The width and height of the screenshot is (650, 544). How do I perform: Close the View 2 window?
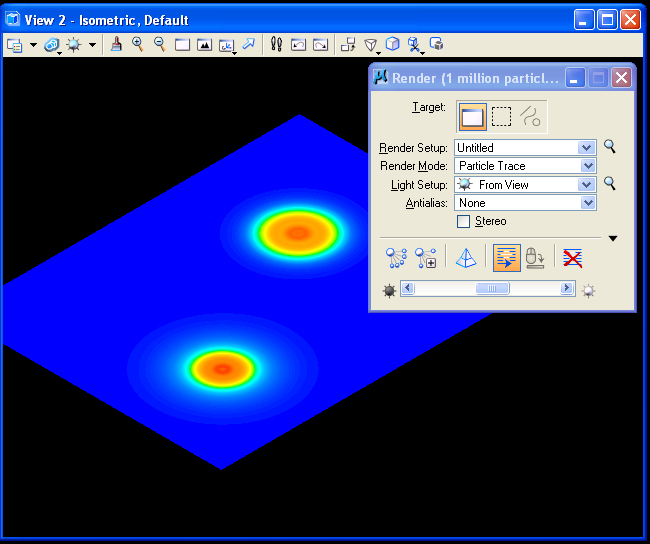(x=631, y=20)
